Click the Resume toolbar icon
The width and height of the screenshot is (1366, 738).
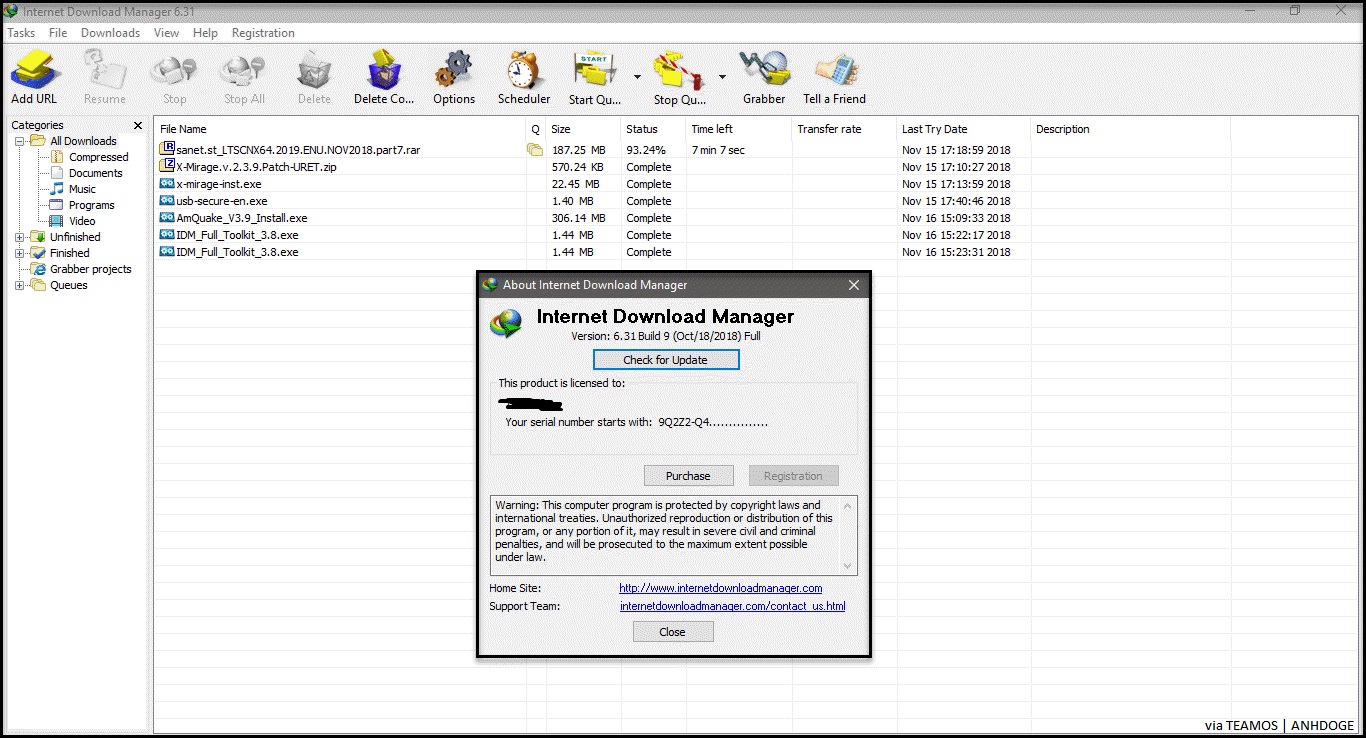point(105,69)
